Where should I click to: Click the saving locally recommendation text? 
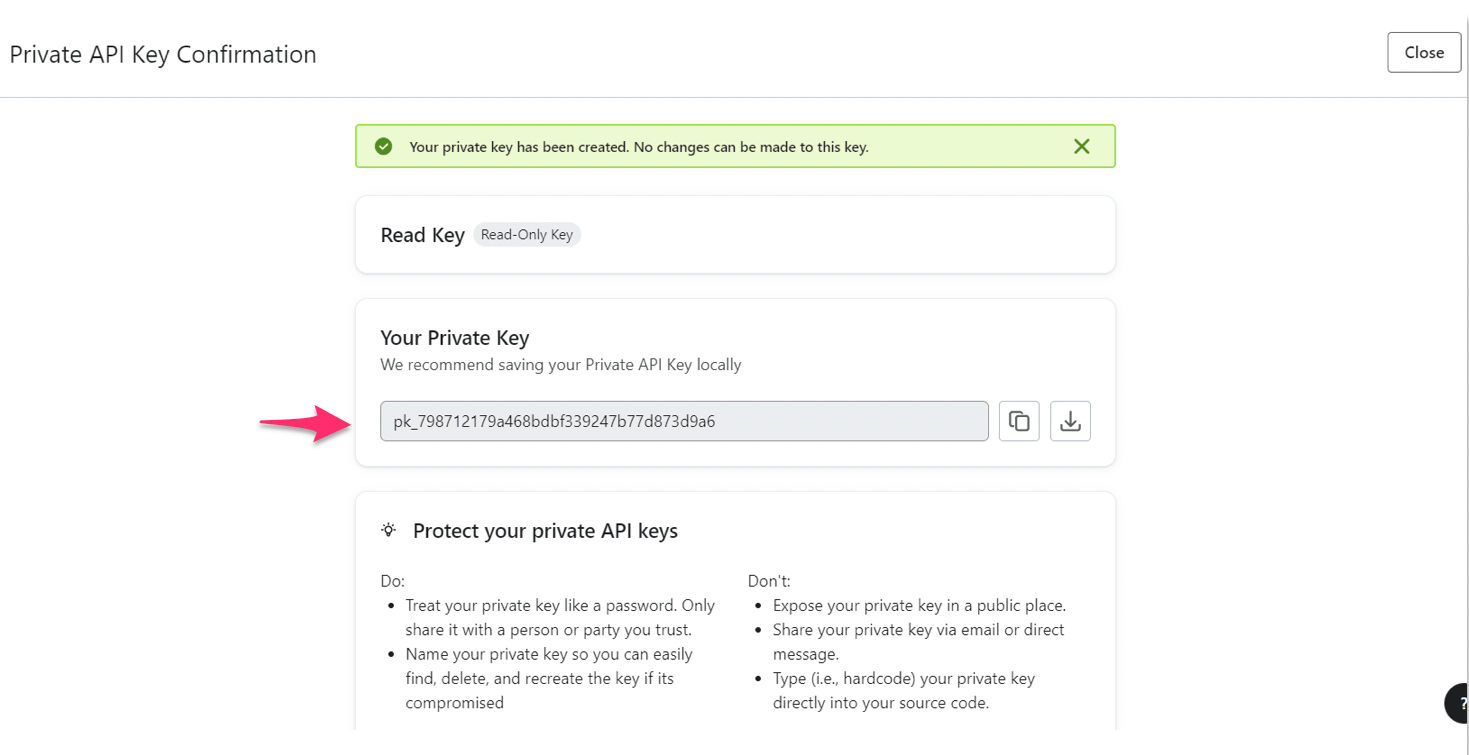pyautogui.click(x=561, y=365)
